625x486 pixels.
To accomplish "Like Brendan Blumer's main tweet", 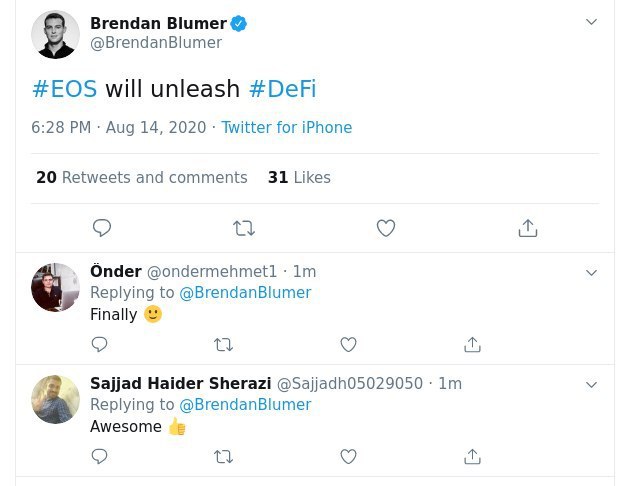I will click(386, 228).
